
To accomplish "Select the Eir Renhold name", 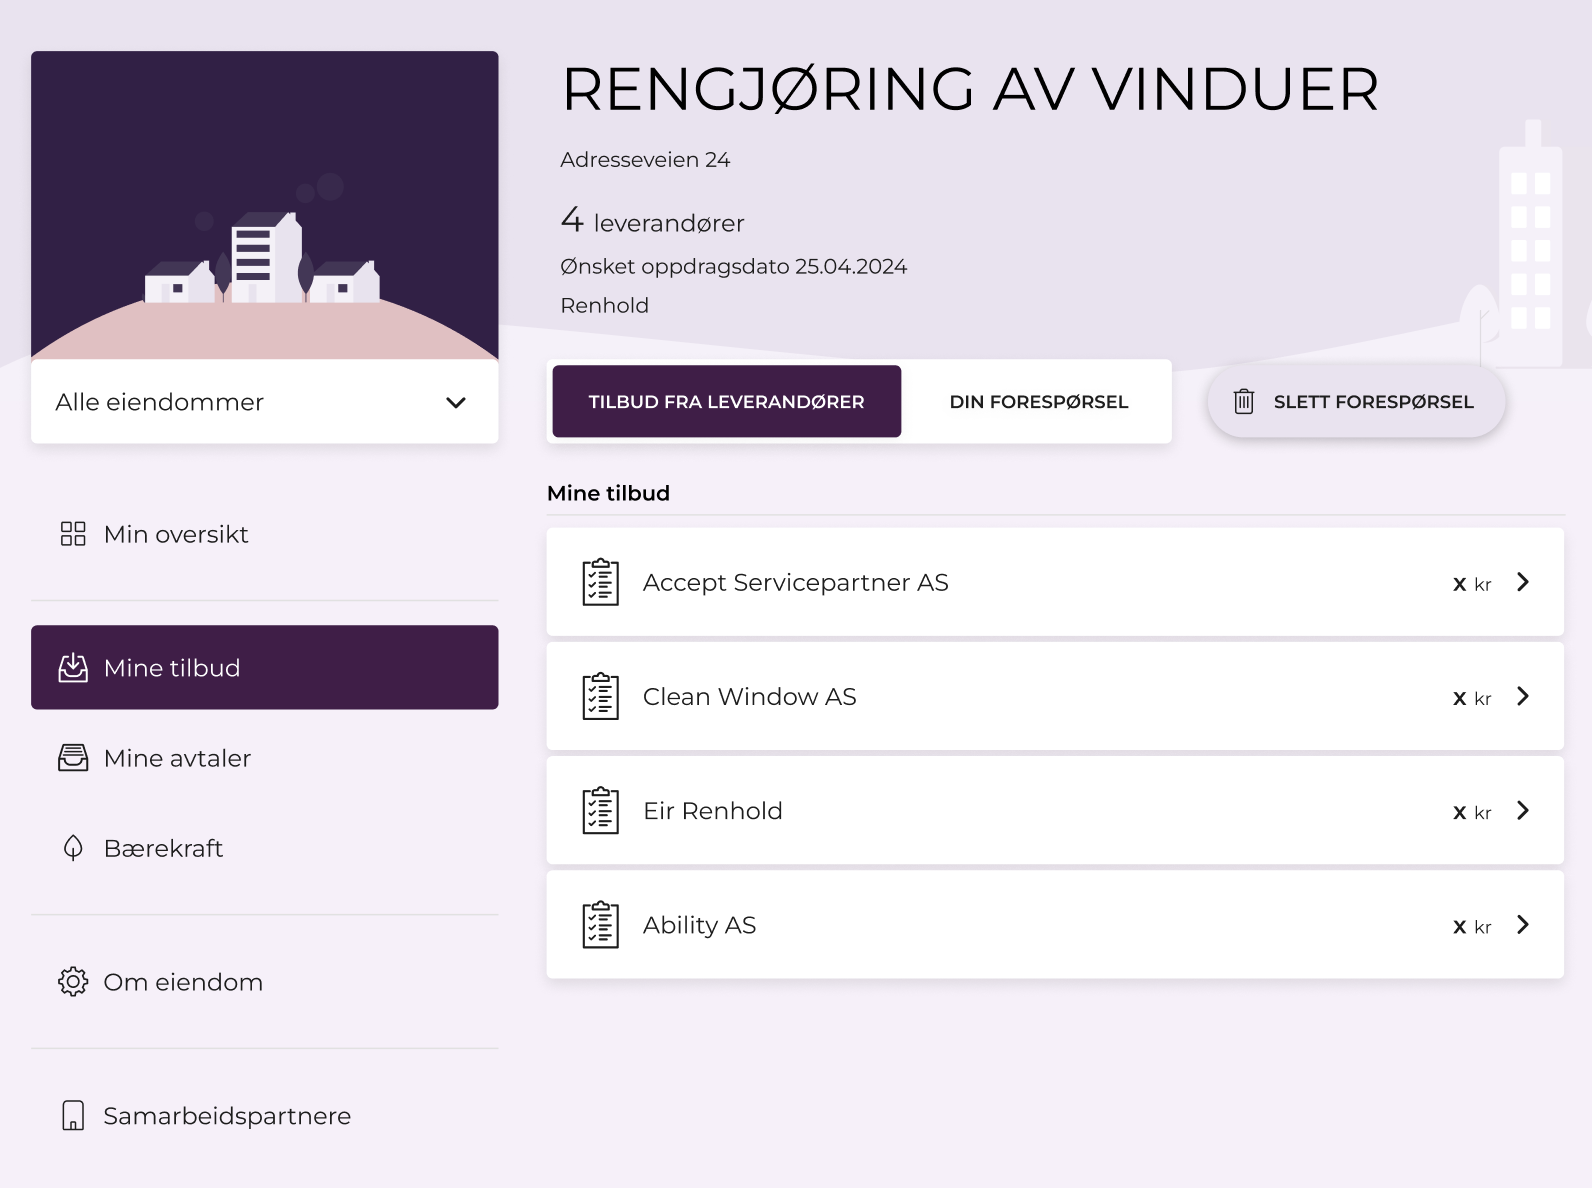I will pyautogui.click(x=712, y=810).
